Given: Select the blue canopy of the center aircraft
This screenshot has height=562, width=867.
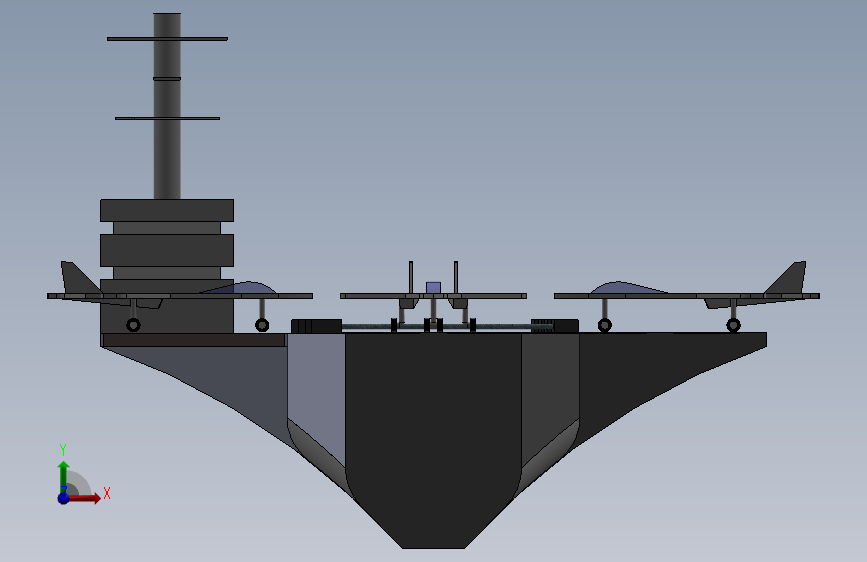Looking at the screenshot, I should click(434, 288).
